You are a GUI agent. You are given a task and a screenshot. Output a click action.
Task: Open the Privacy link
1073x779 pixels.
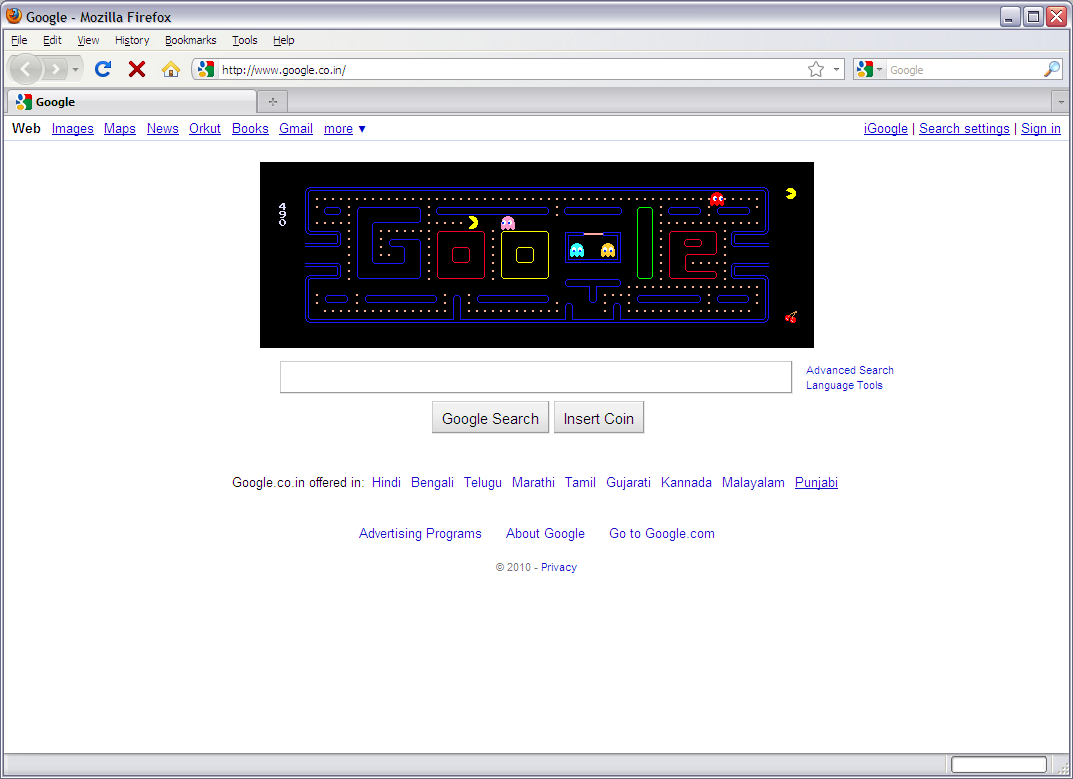click(559, 567)
